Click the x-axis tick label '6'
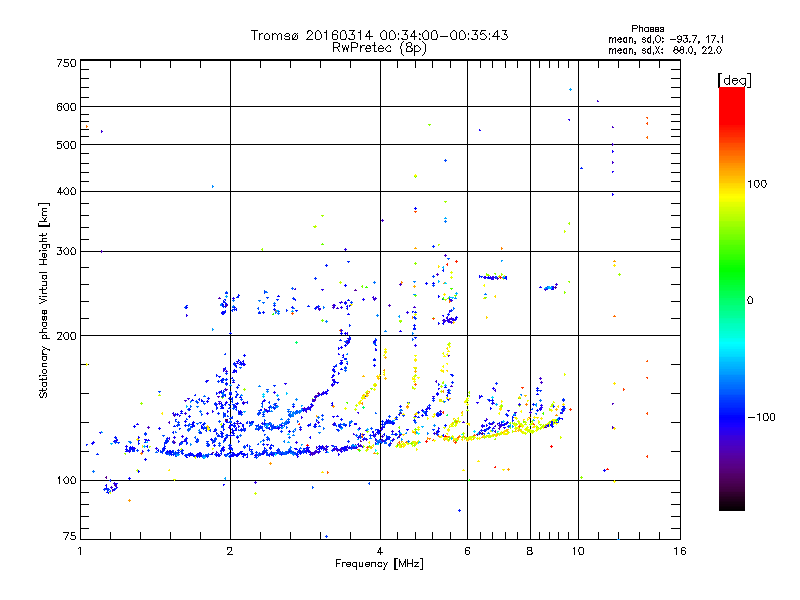The height and width of the screenshot is (600, 800). [x=467, y=551]
